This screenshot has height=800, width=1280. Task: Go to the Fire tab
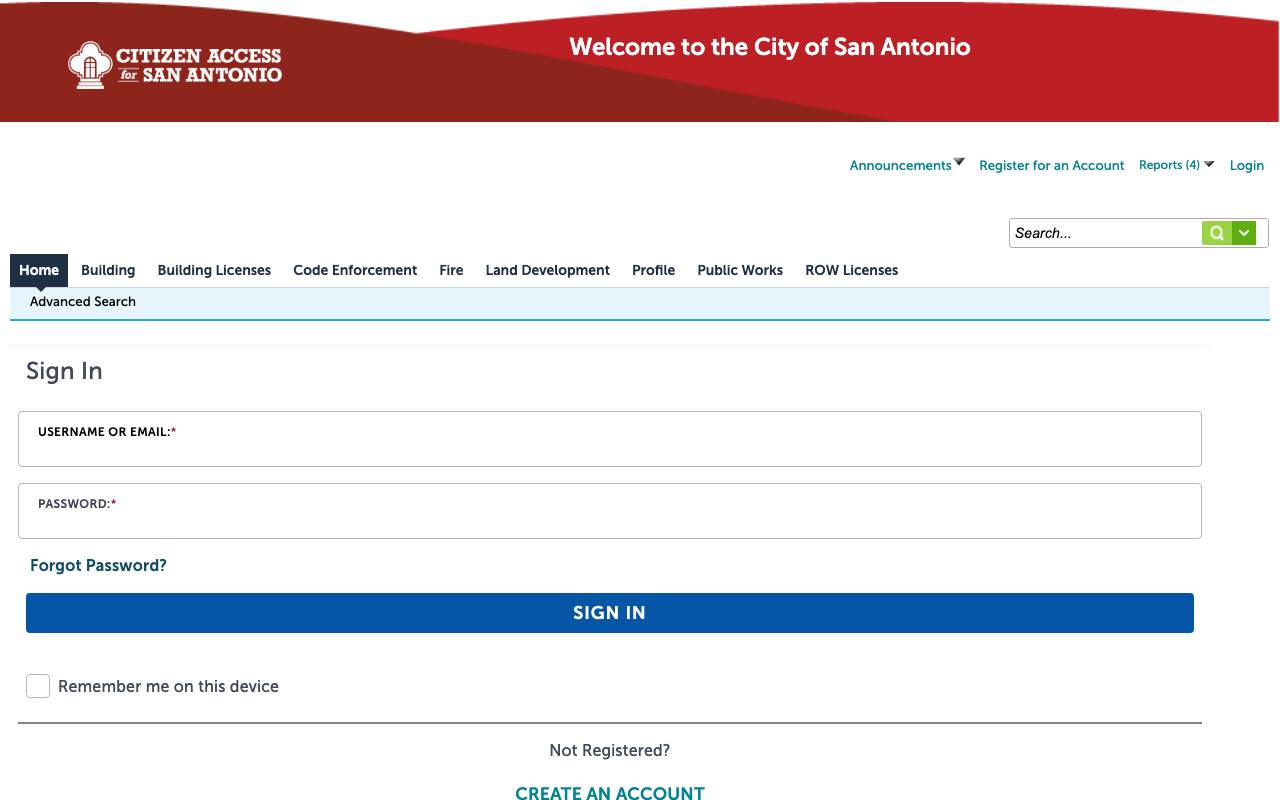coord(451,270)
